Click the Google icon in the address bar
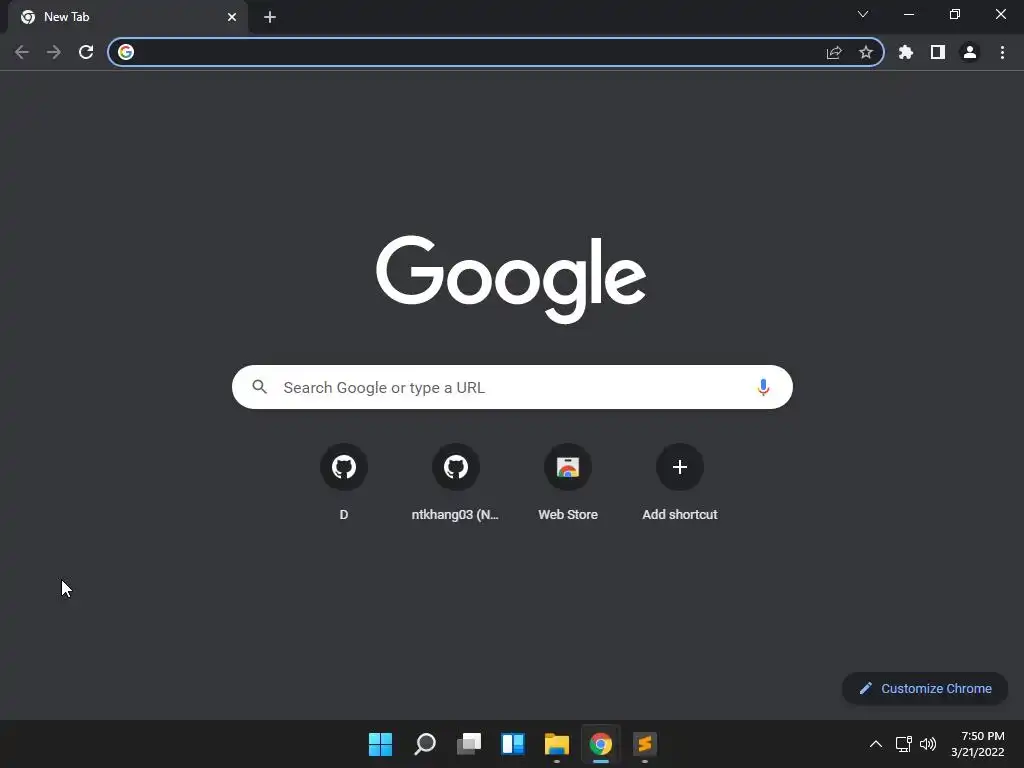Image resolution: width=1024 pixels, height=768 pixels. 126,52
